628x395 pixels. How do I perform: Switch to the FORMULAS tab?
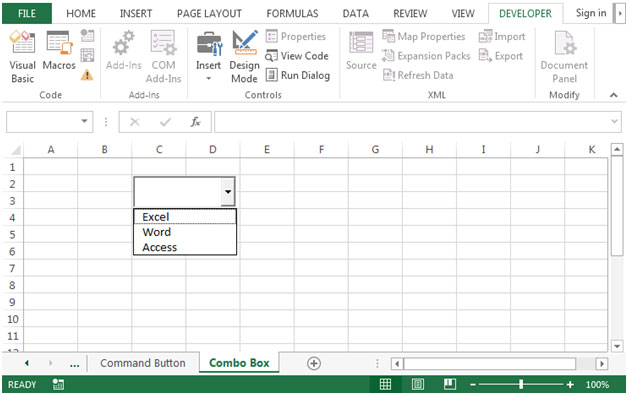pos(292,14)
